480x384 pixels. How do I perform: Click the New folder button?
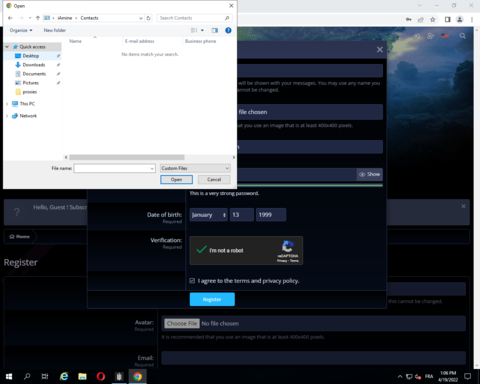(x=55, y=30)
